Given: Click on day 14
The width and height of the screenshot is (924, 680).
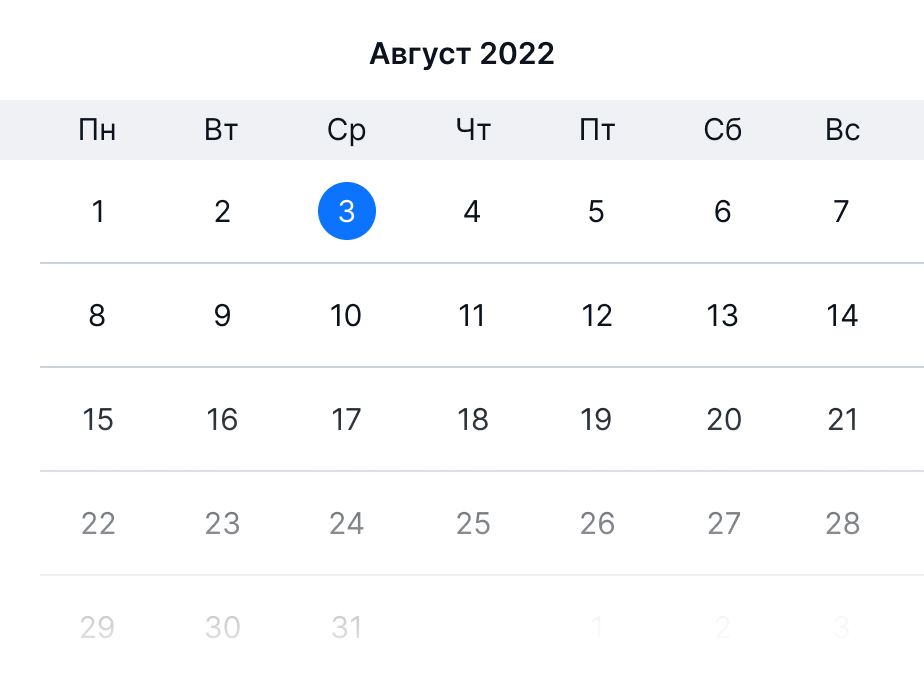Looking at the screenshot, I should click(842, 315).
